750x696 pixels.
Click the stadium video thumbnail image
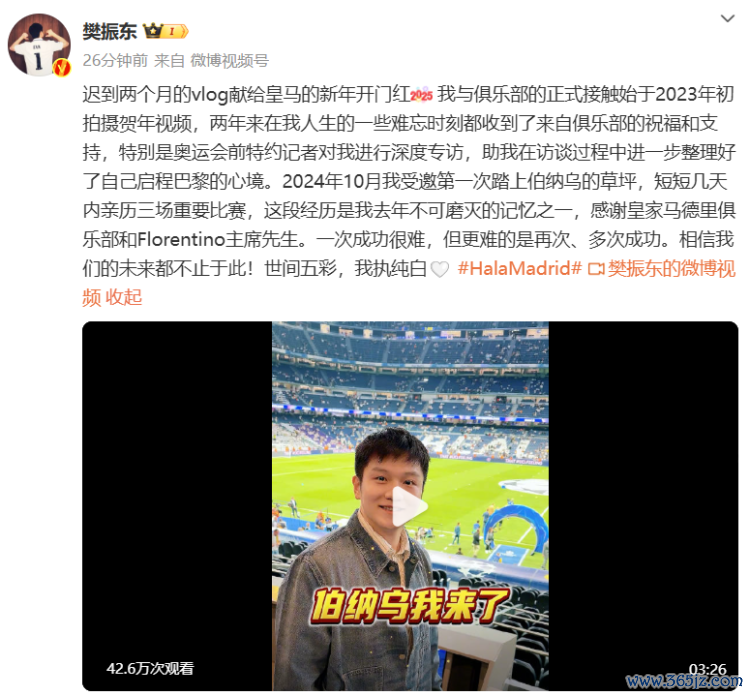410,506
